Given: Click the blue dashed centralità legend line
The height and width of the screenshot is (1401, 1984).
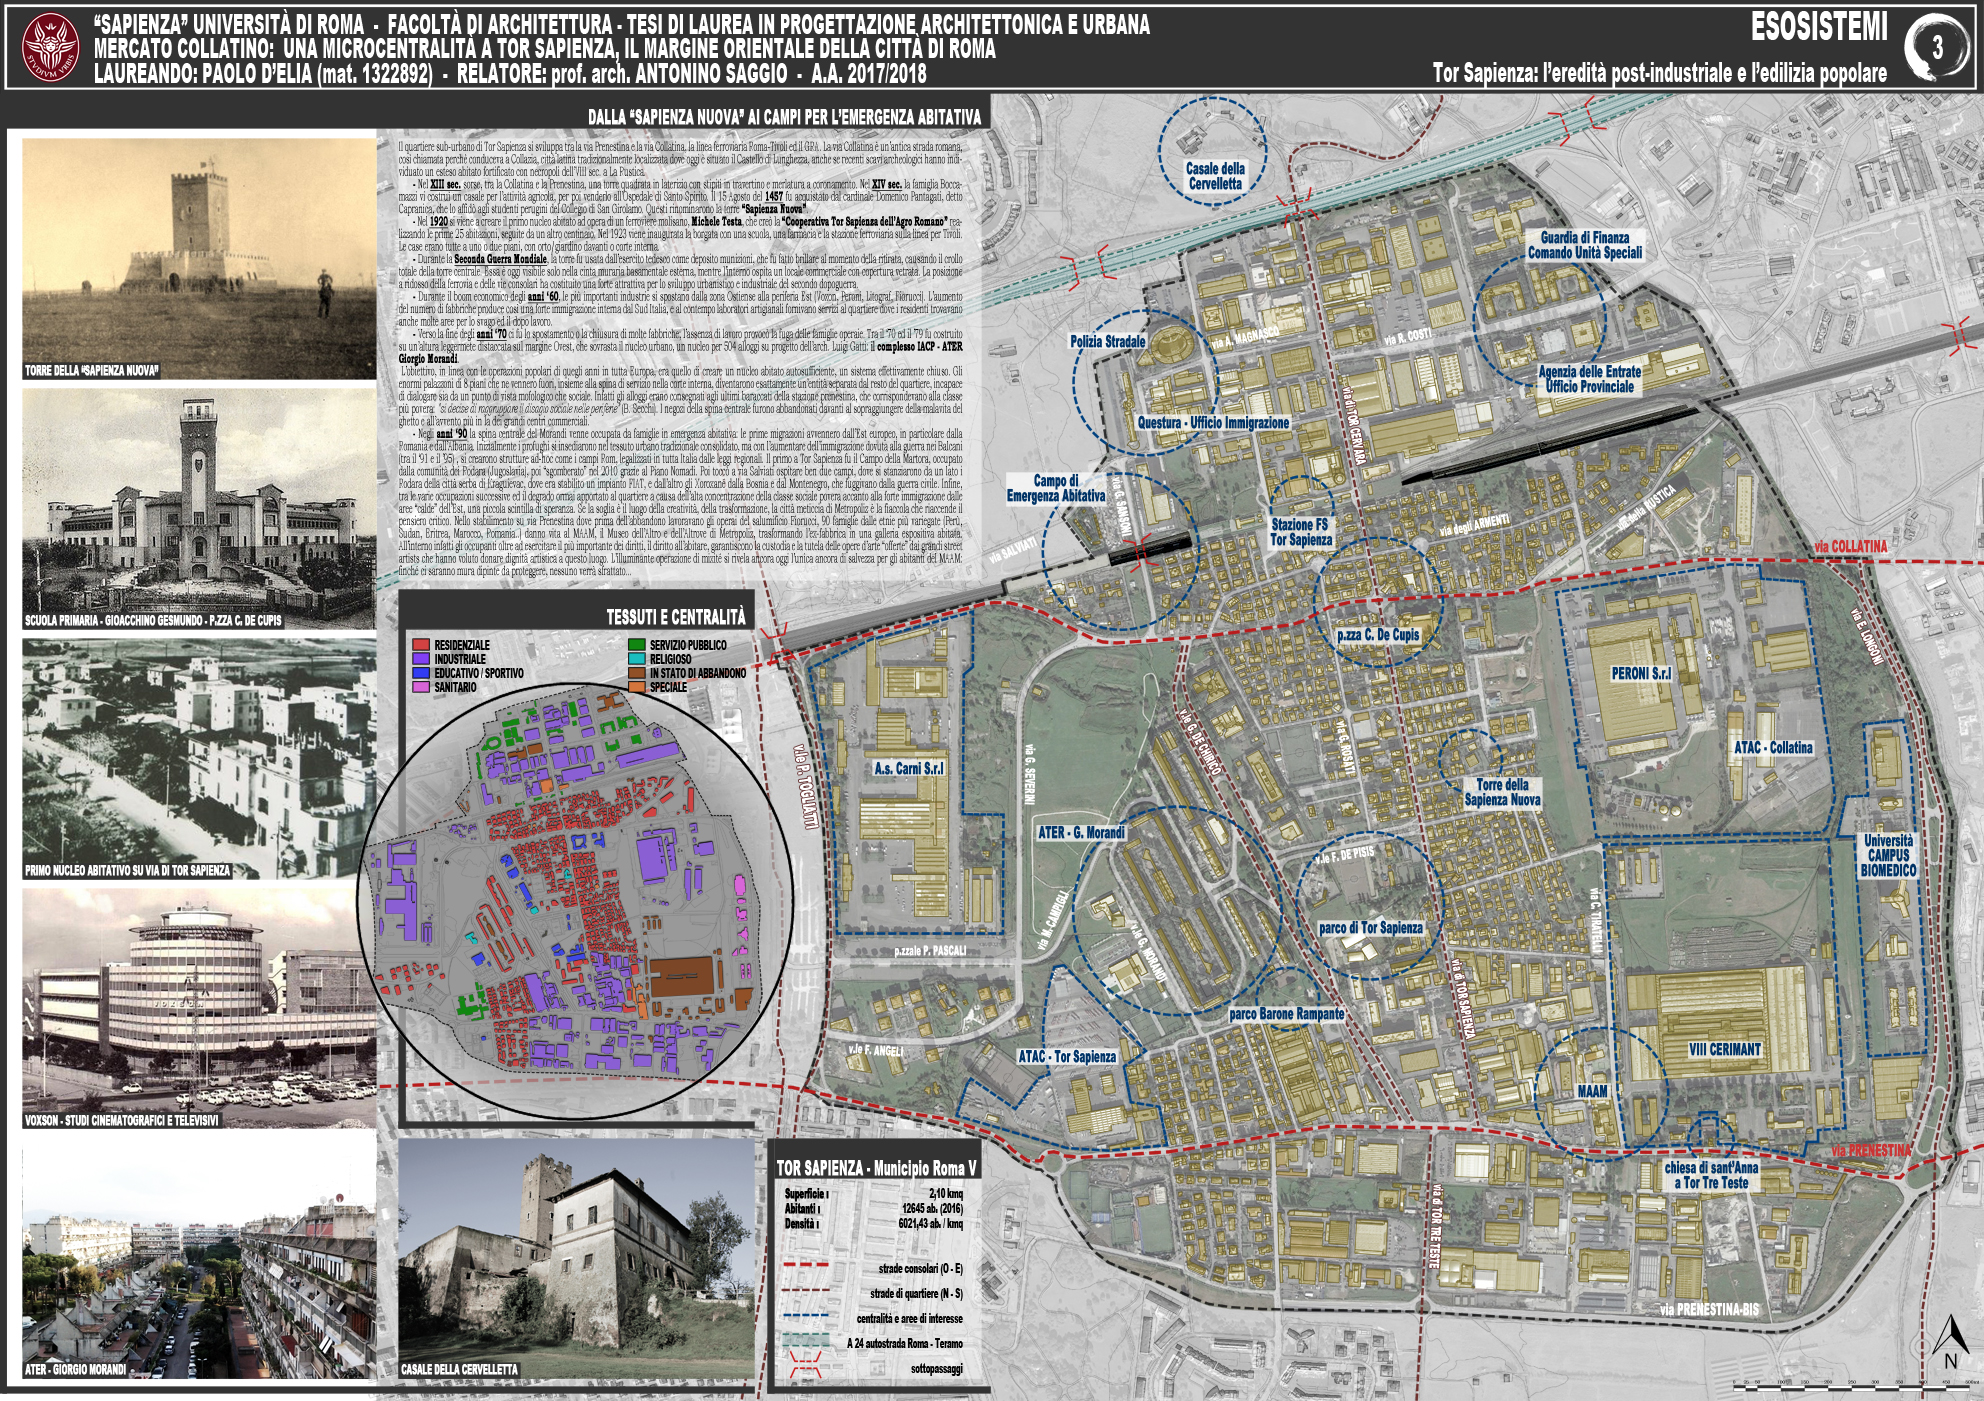Looking at the screenshot, I should click(x=806, y=1316).
